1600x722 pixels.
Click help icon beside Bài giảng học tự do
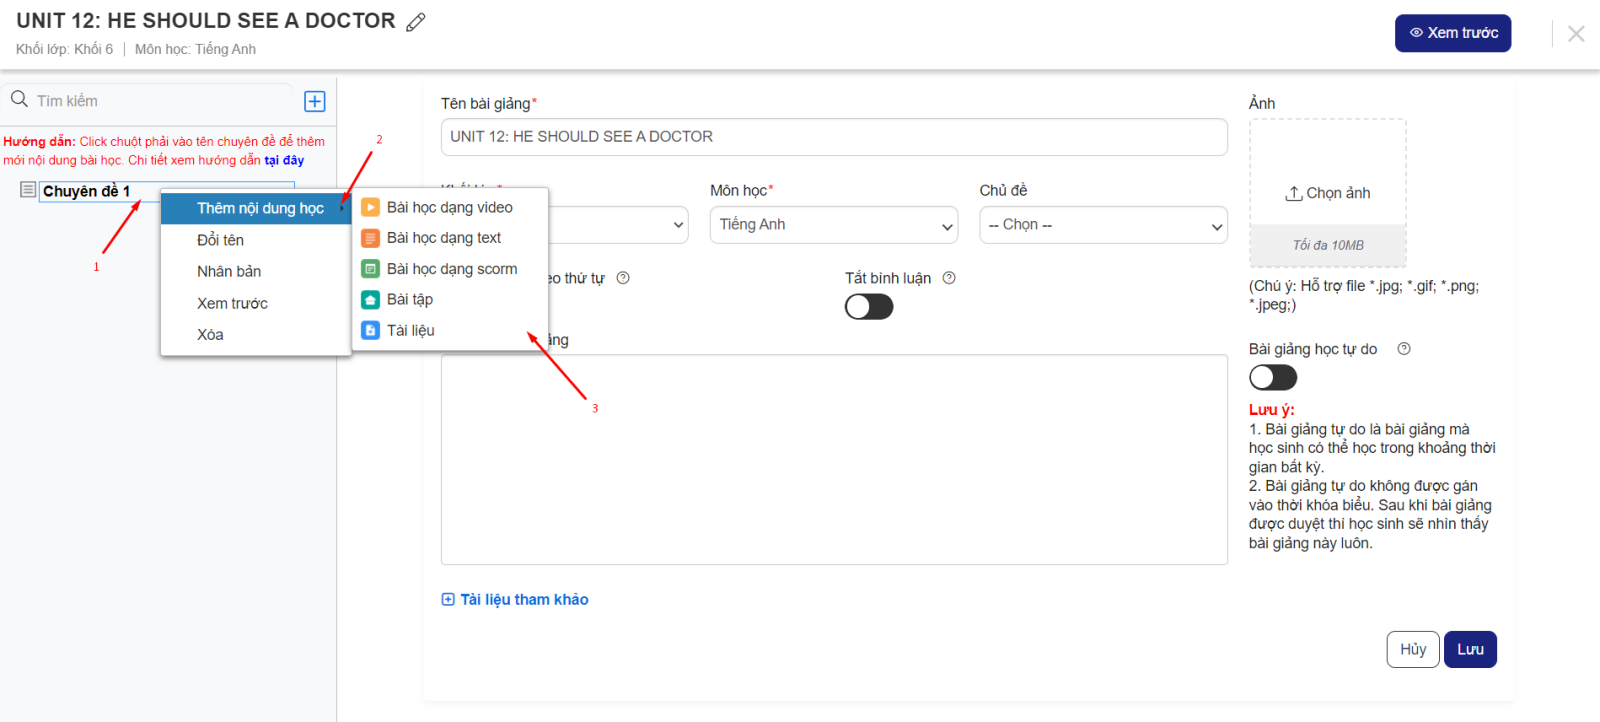coord(1403,349)
